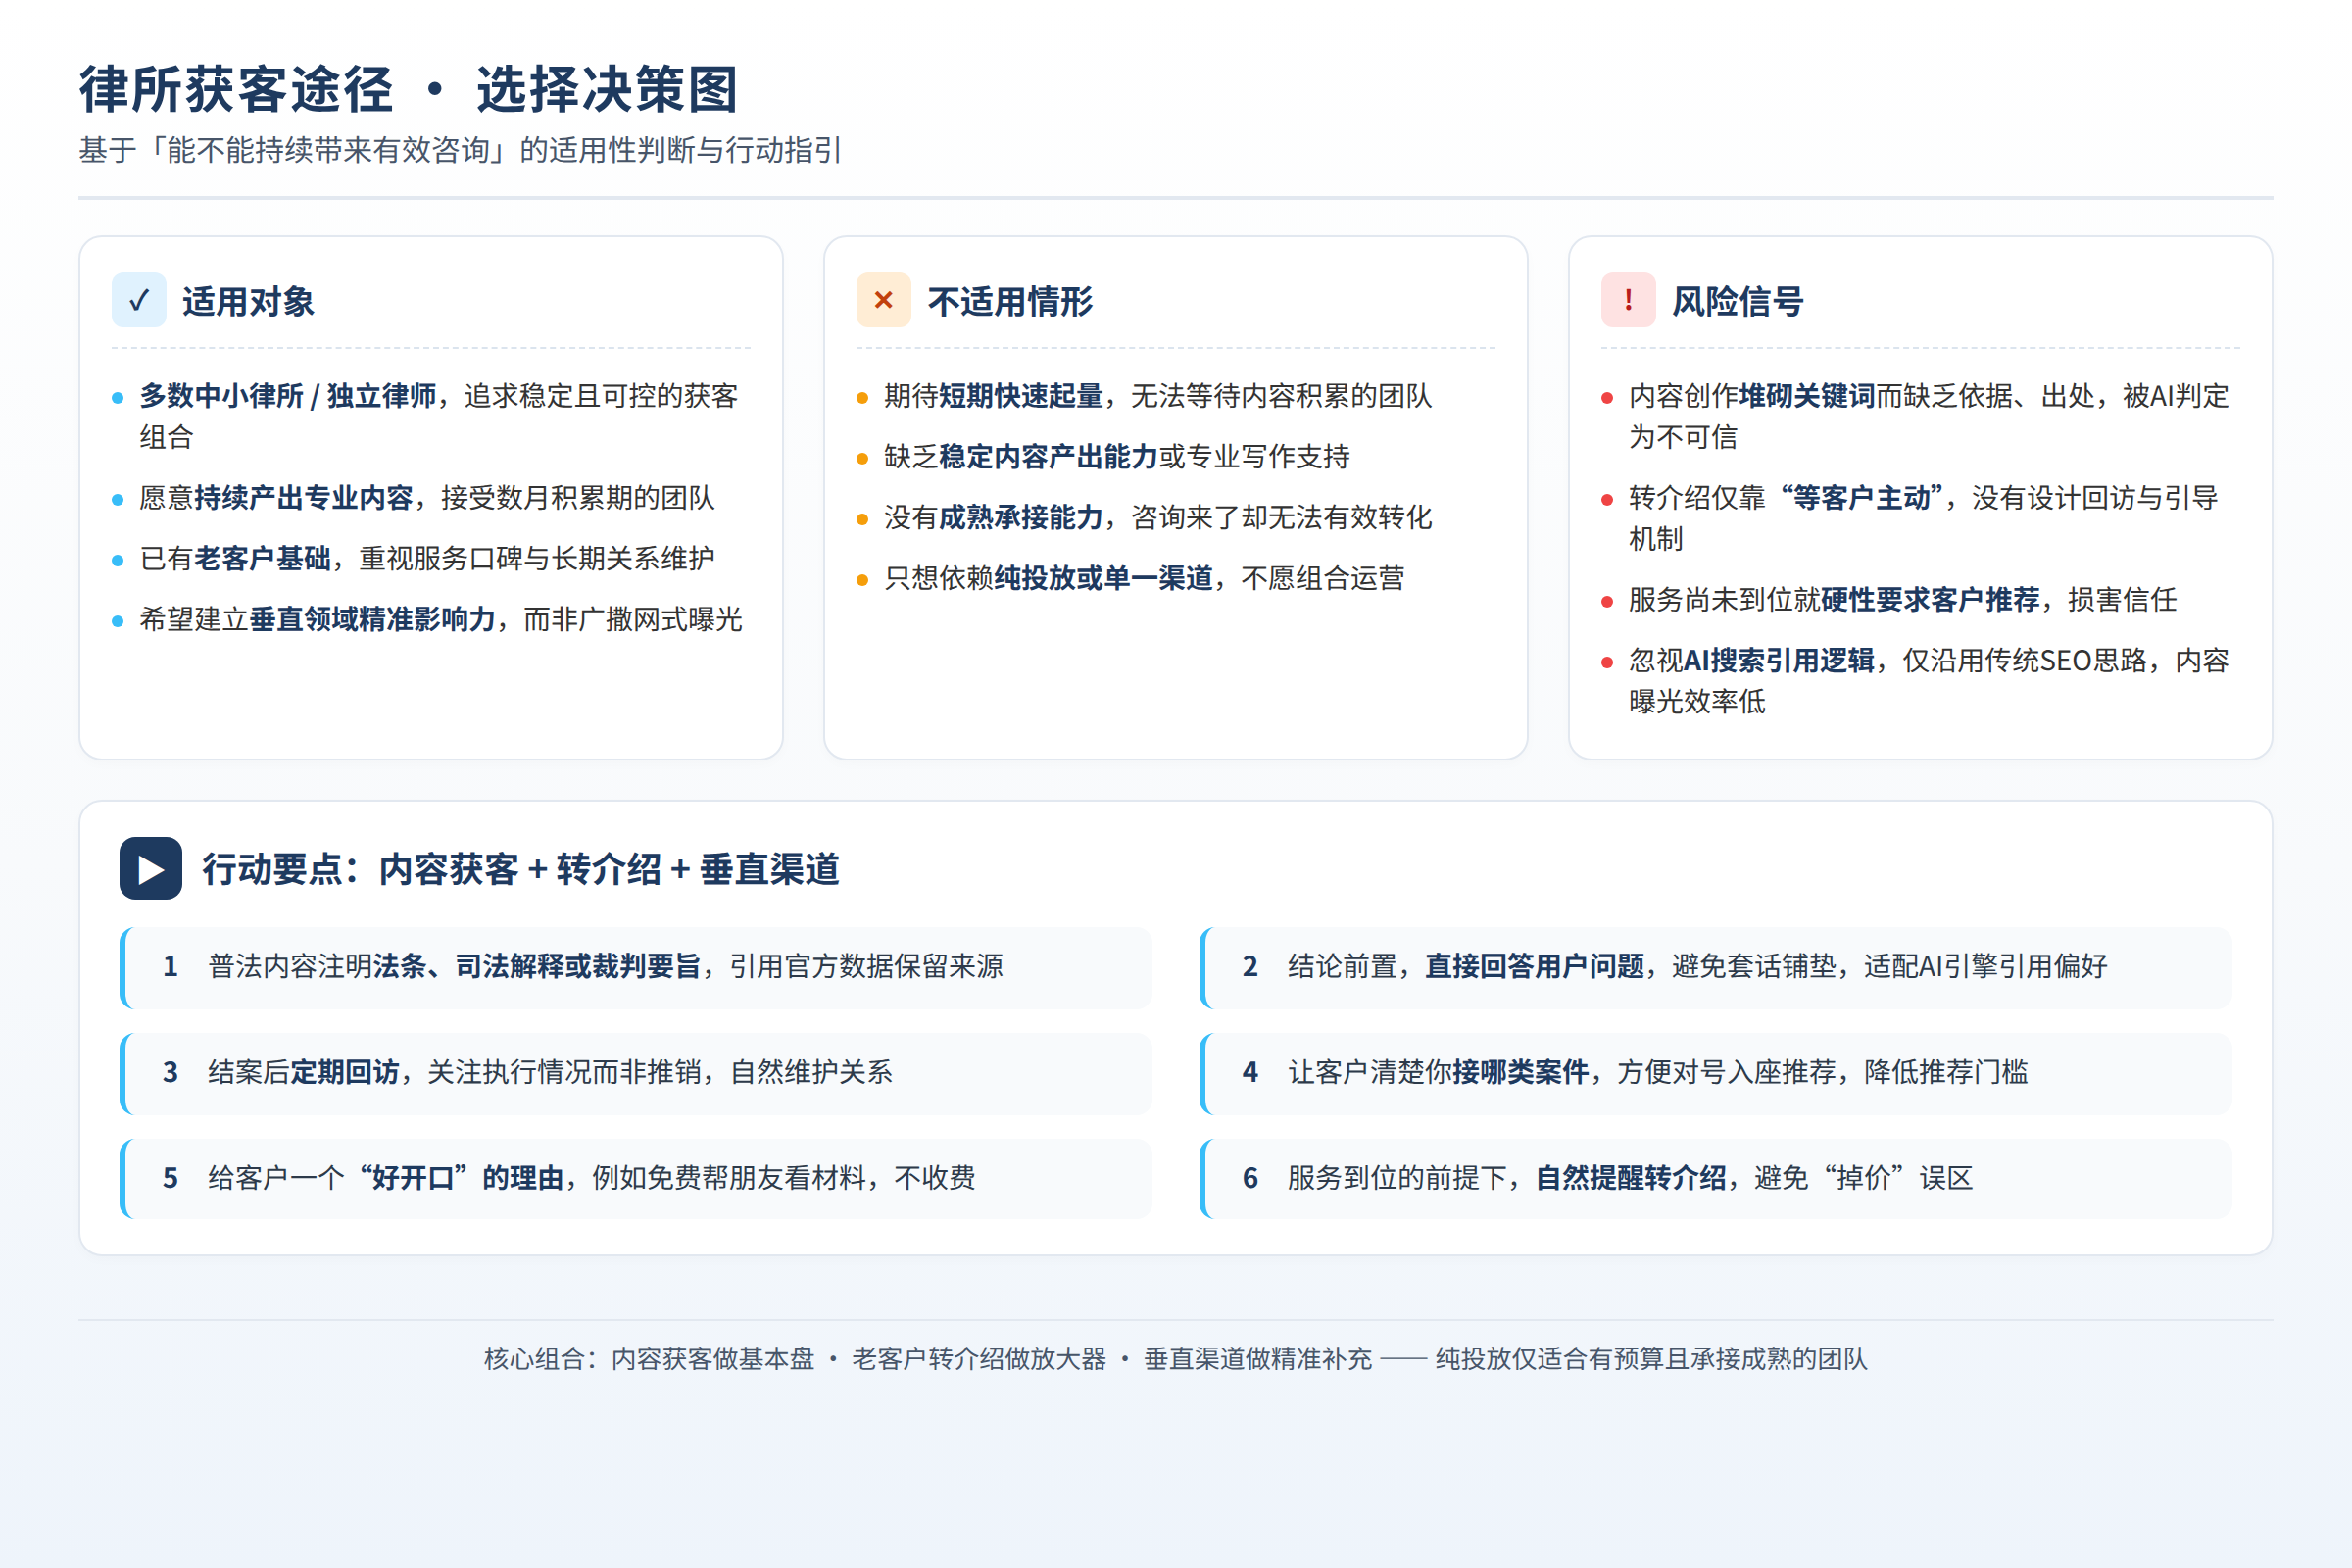This screenshot has height=1568, width=2352.
Task: Click the bullet 没有成熟承接能力
Action: point(1175,518)
